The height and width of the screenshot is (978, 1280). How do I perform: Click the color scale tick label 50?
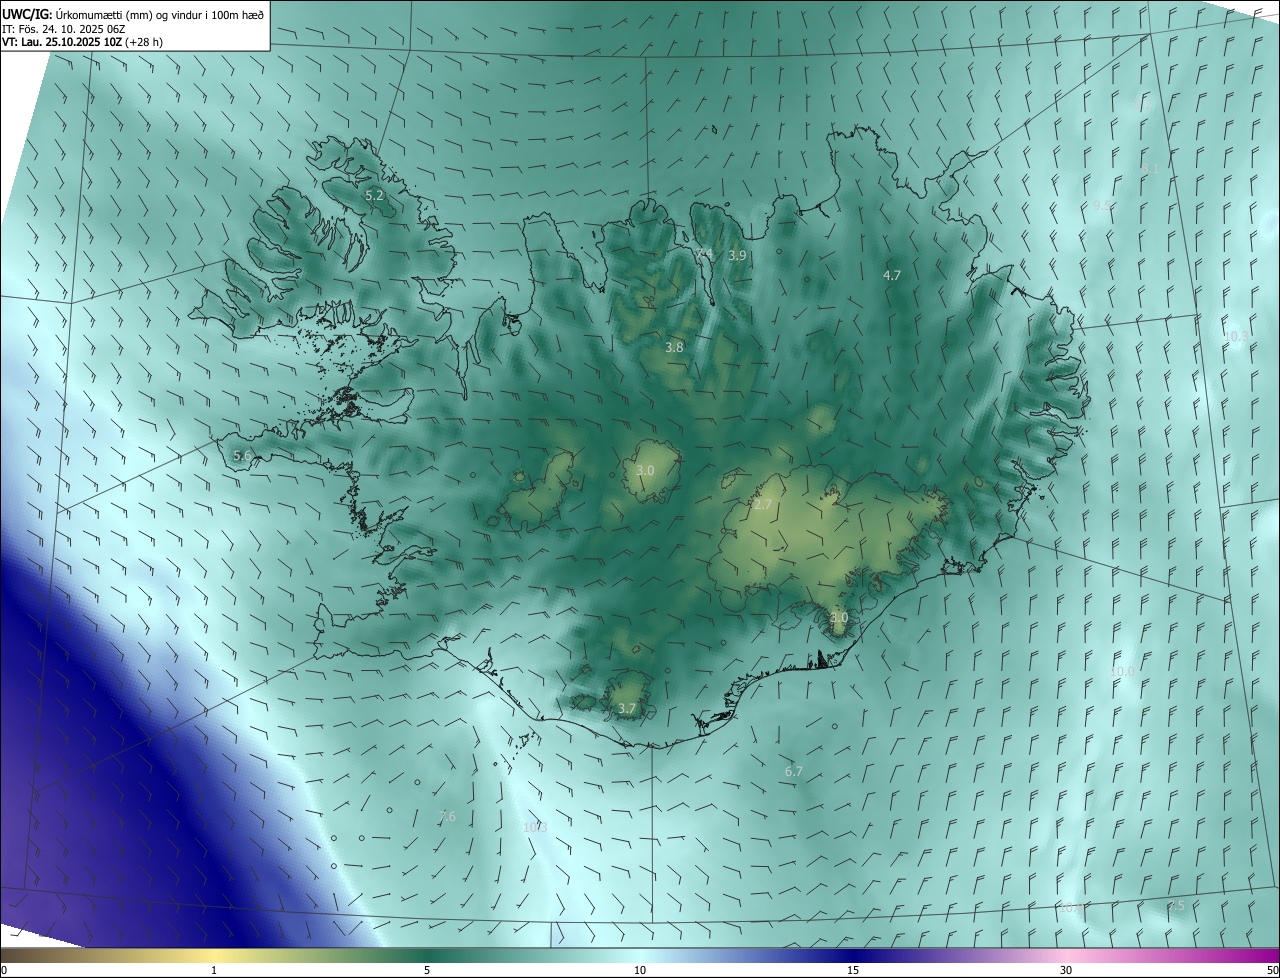1272,970
